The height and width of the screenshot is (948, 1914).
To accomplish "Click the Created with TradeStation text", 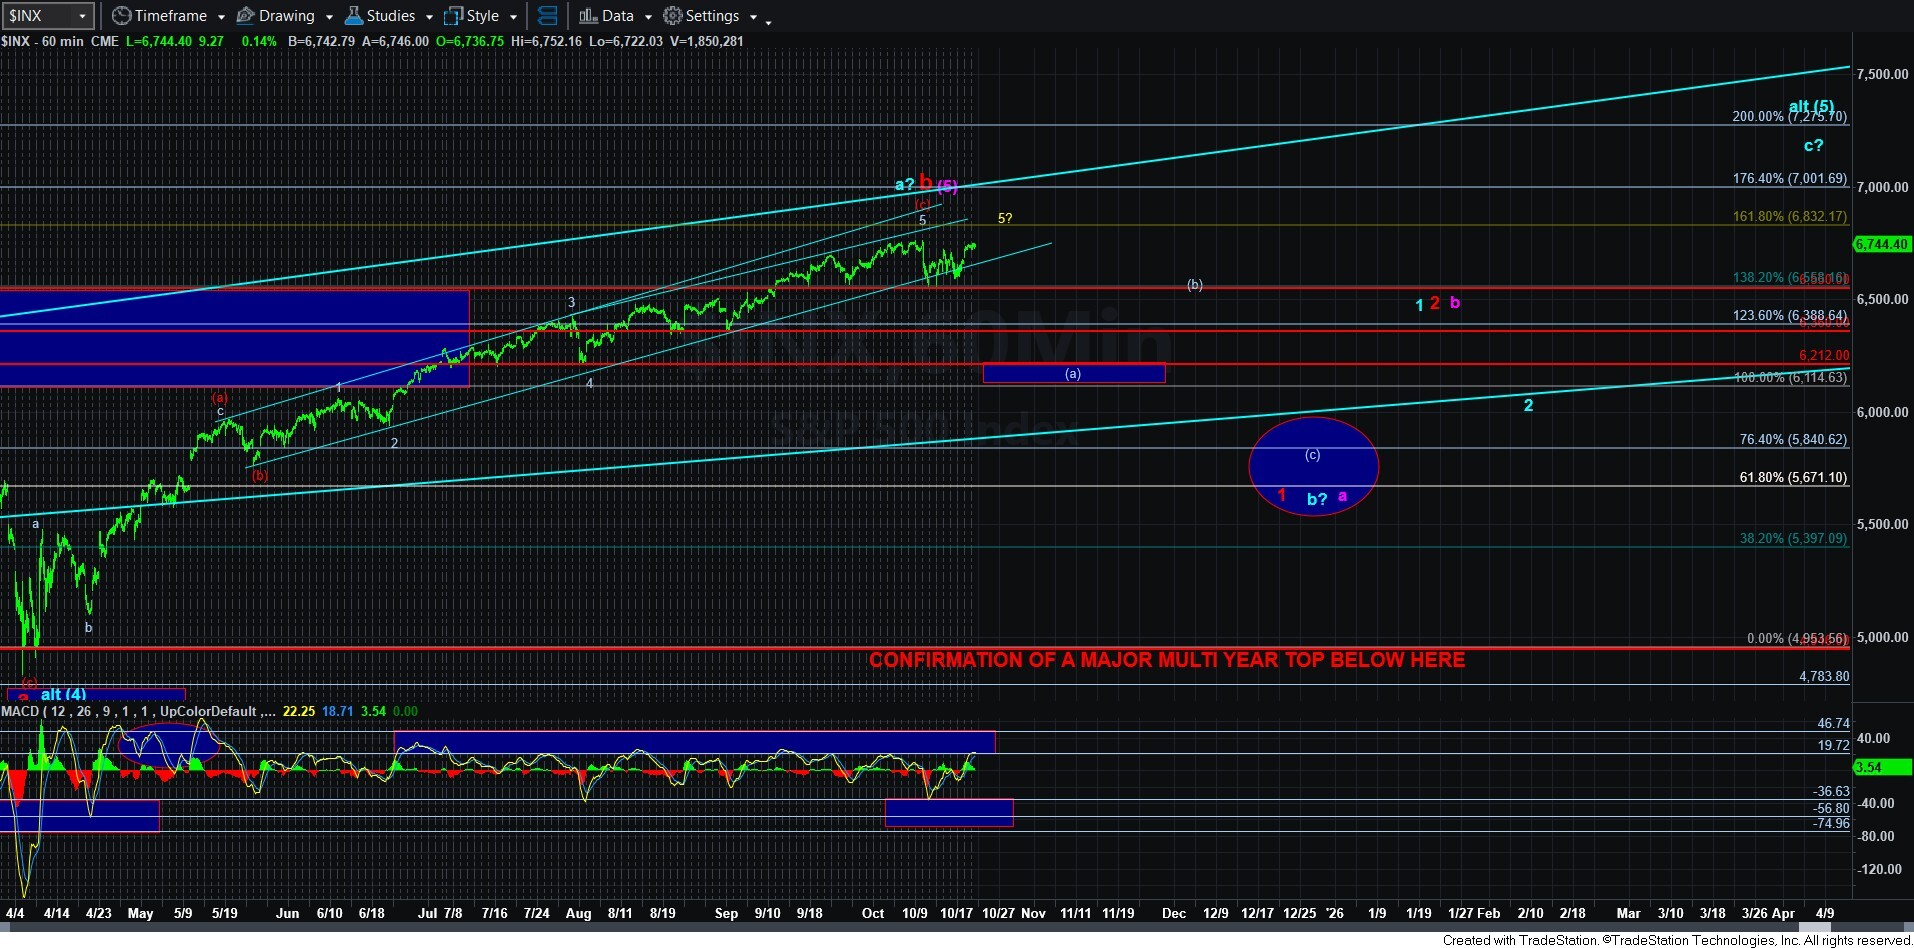I will tap(1520, 940).
